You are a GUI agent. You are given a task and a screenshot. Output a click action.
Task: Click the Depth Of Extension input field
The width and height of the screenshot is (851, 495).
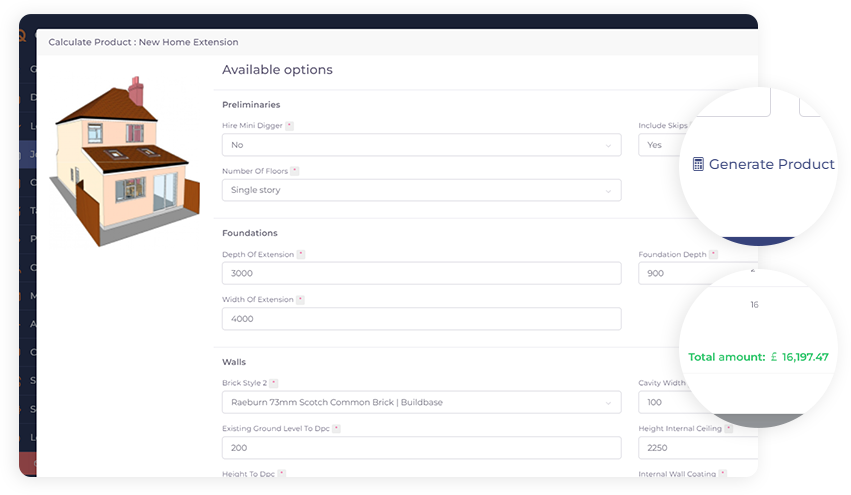(x=420, y=273)
